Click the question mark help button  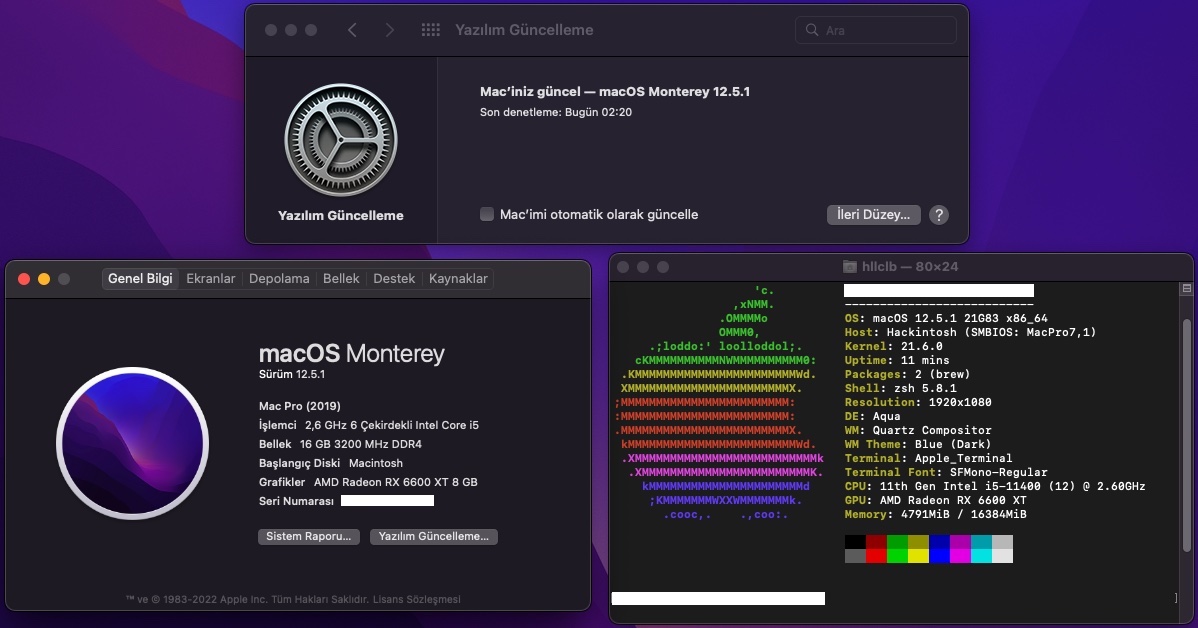(x=939, y=215)
